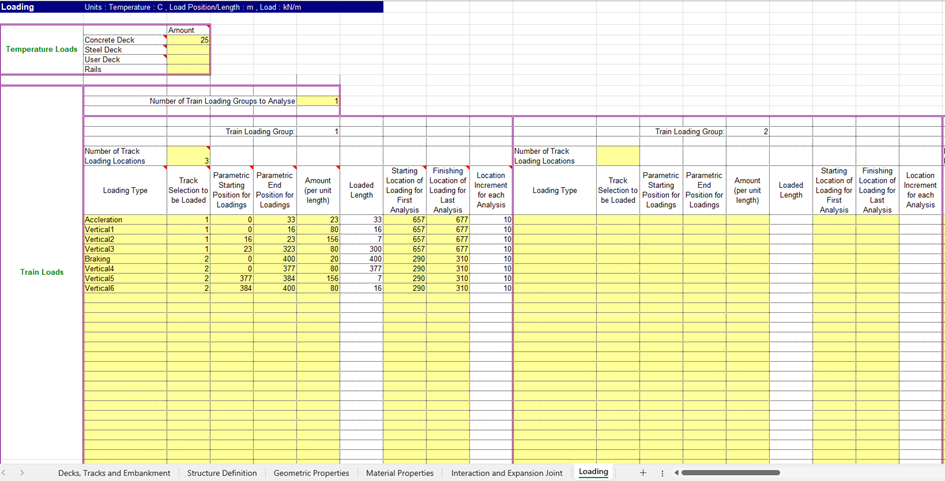Screen dimensions: 945x481
Task: Click 'Rails' label cell
Action: (x=125, y=69)
